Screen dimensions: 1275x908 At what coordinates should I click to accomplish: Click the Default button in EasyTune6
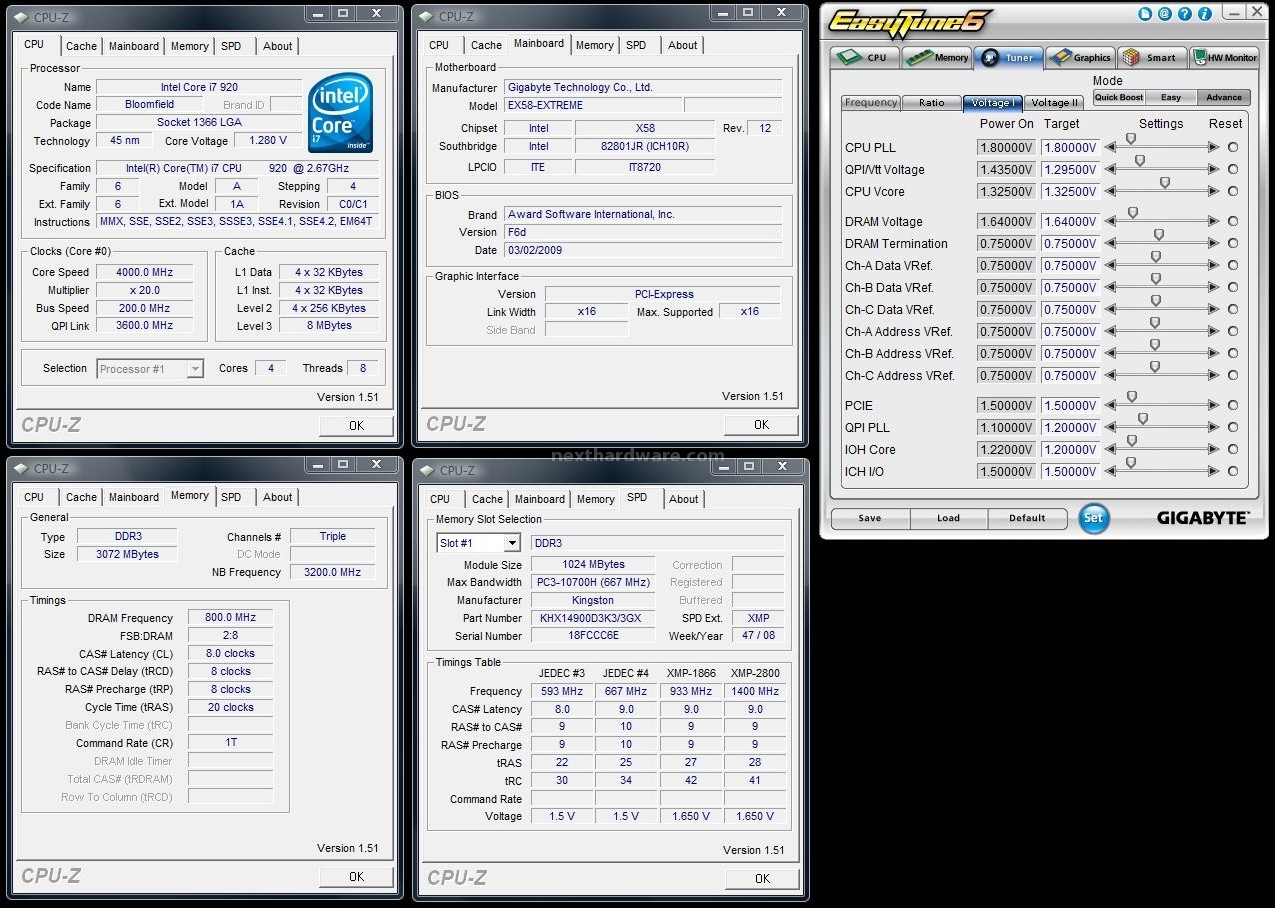click(x=1027, y=518)
